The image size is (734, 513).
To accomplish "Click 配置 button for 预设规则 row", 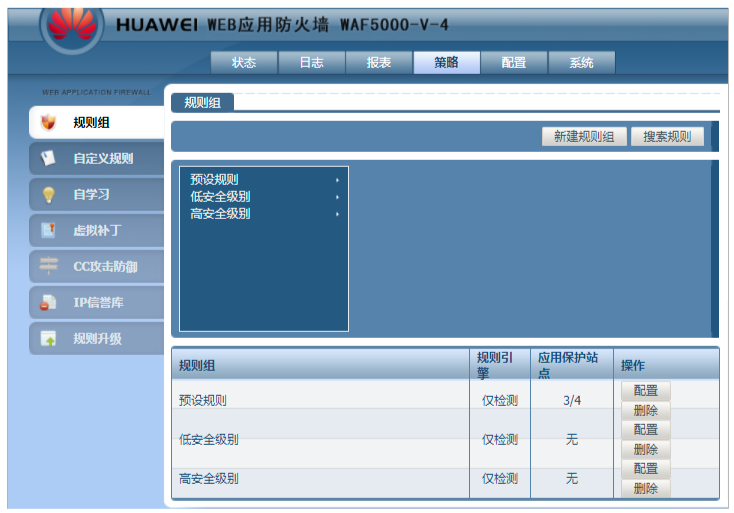I will pos(646,390).
